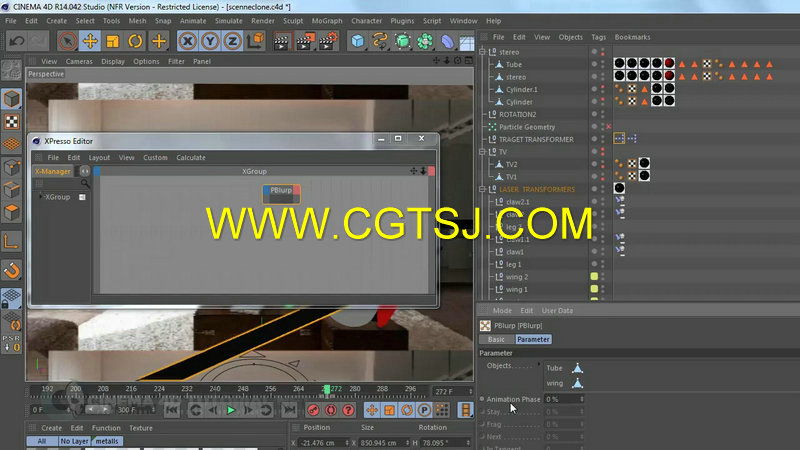The image size is (800, 450).
Task: Collapse the LASER TRANSFORMERS group
Action: (x=482, y=189)
